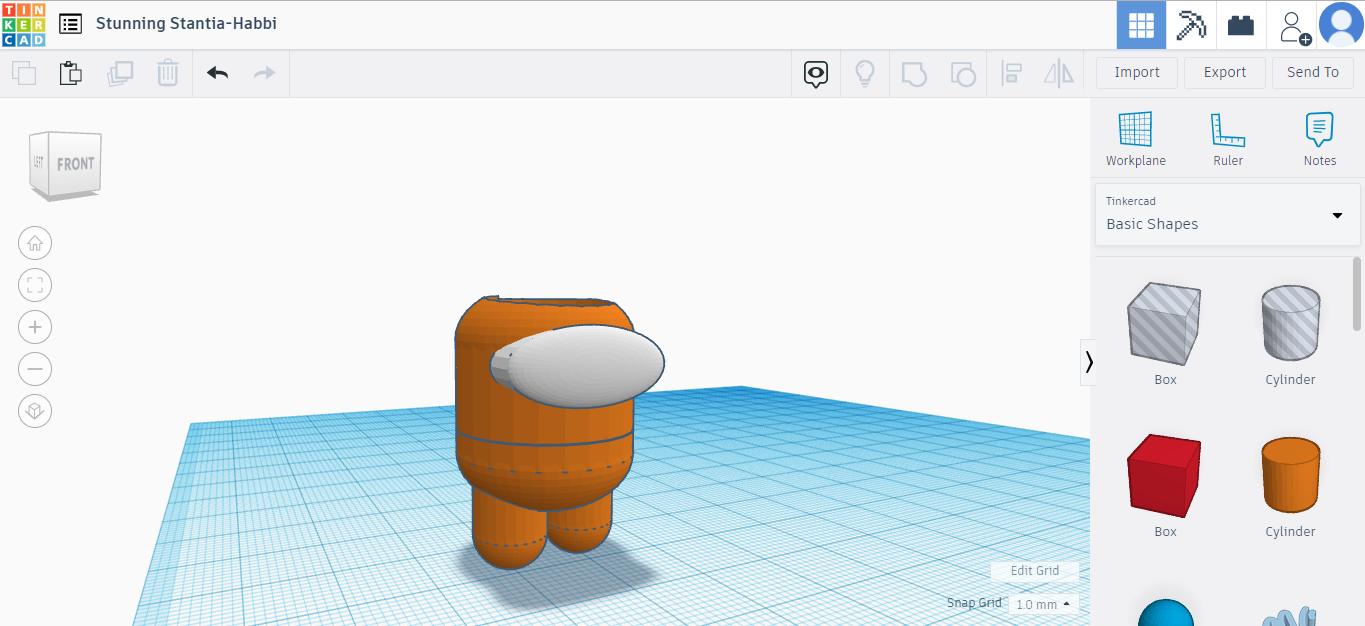Click the Export button
Viewport: 1365px width, 626px height.
point(1225,72)
